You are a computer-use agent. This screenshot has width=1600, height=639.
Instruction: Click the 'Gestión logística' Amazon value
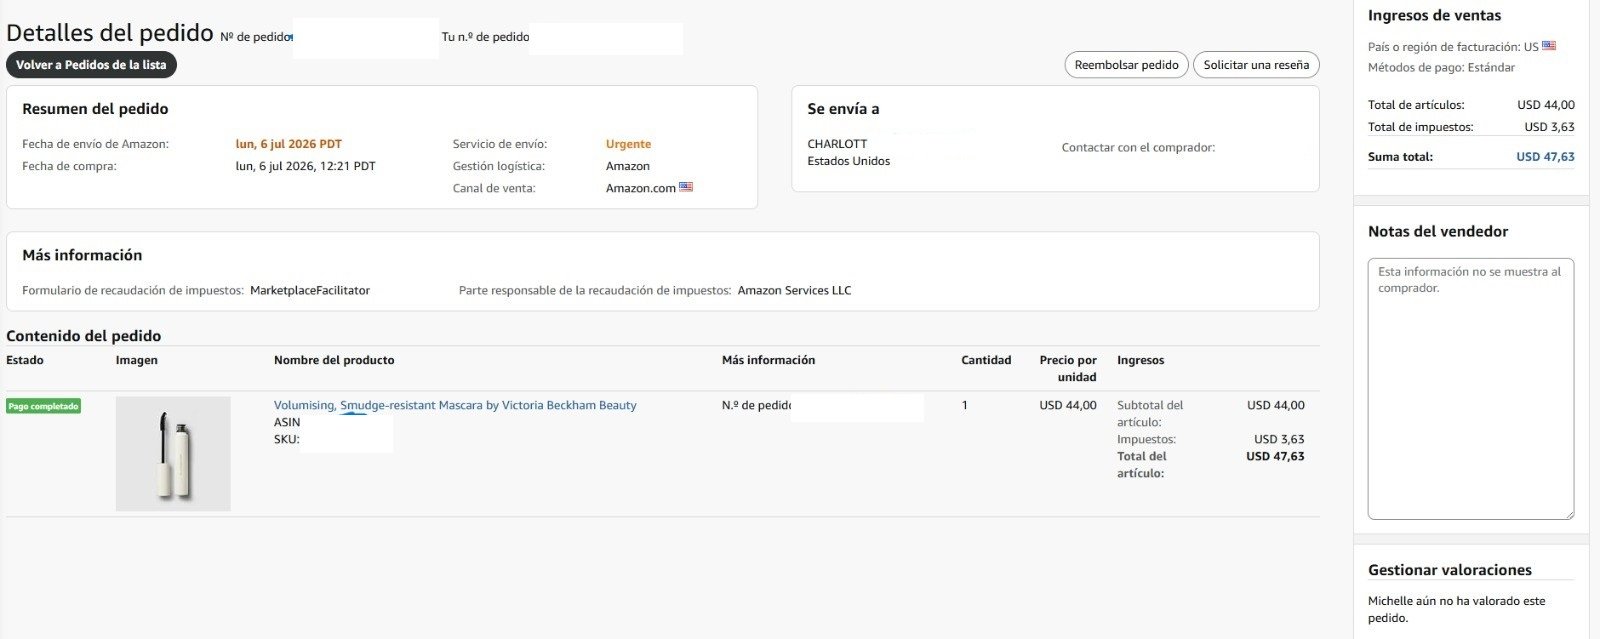[628, 166]
